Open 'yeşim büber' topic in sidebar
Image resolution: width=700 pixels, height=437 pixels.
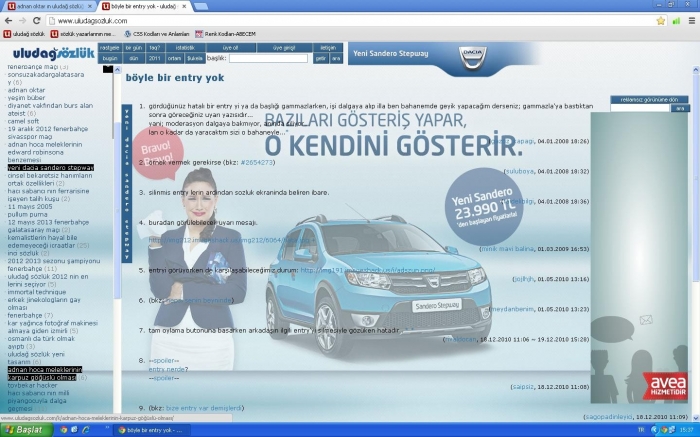point(26,98)
